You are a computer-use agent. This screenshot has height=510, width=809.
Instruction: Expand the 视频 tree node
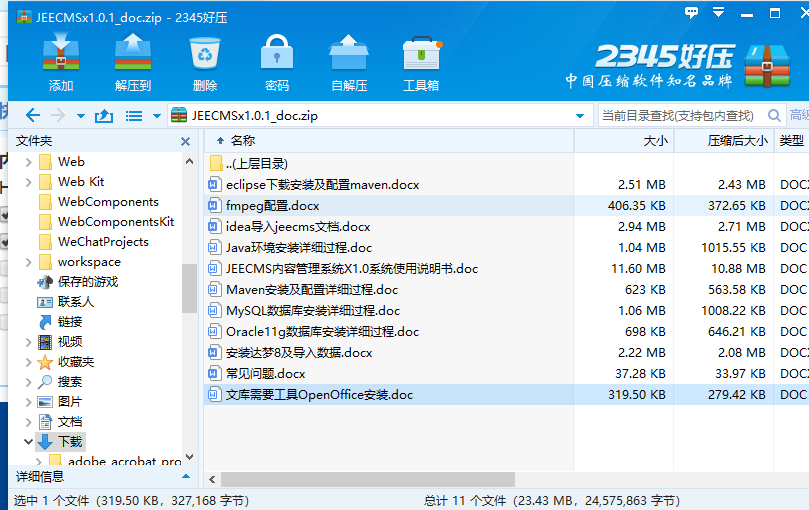(29, 342)
